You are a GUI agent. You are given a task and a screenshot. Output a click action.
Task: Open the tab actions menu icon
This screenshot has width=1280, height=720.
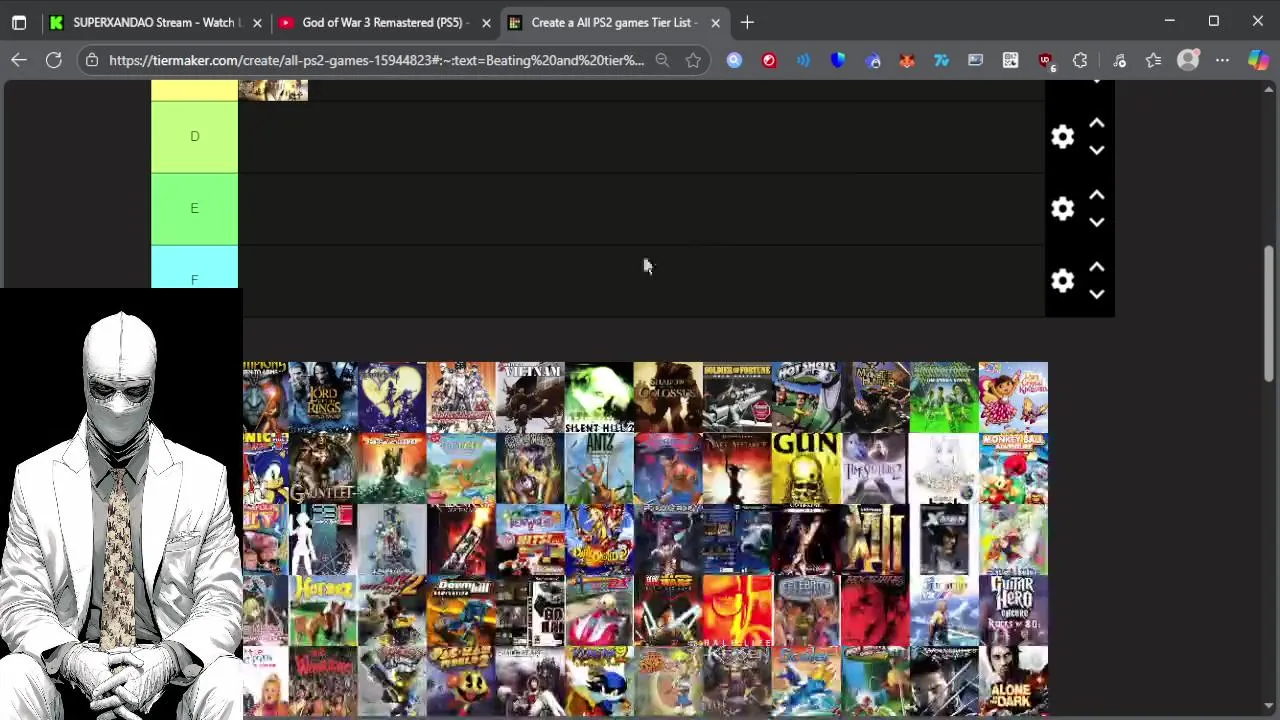click(x=19, y=22)
